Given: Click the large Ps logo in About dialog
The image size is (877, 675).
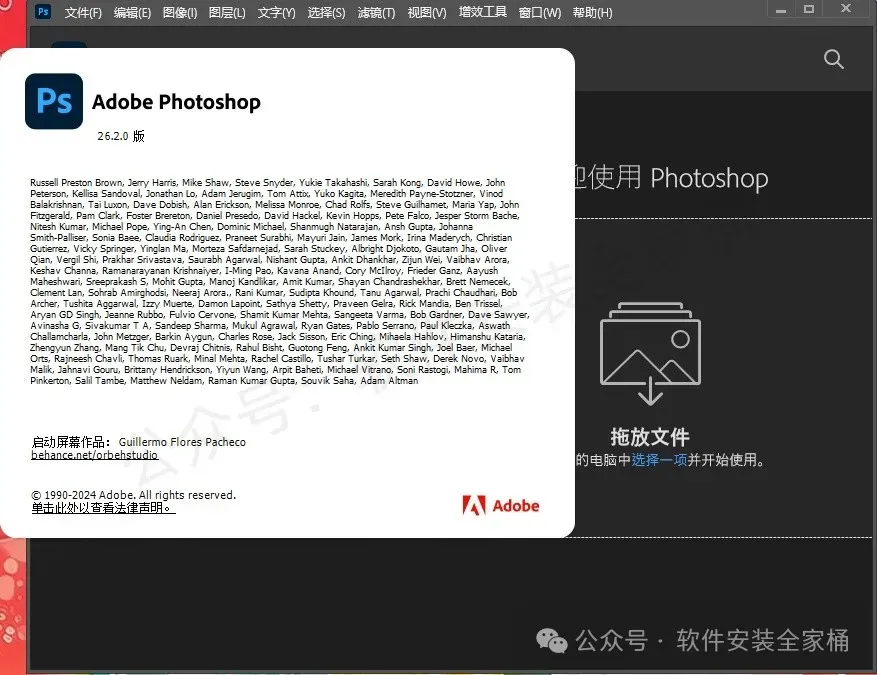Looking at the screenshot, I should click(x=54, y=101).
